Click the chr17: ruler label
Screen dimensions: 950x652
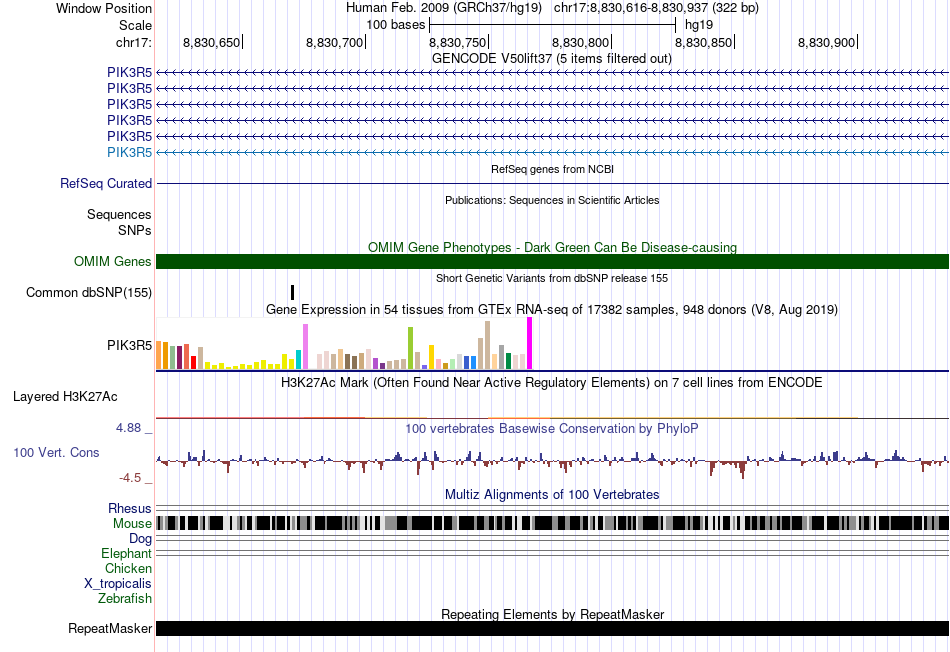click(x=134, y=42)
